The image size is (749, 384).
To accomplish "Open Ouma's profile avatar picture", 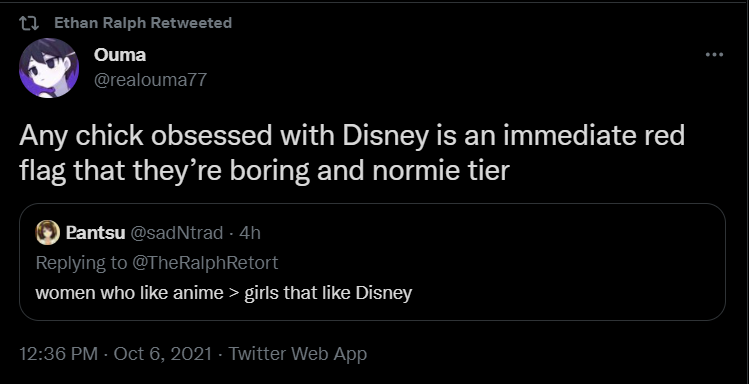I will (x=49, y=68).
